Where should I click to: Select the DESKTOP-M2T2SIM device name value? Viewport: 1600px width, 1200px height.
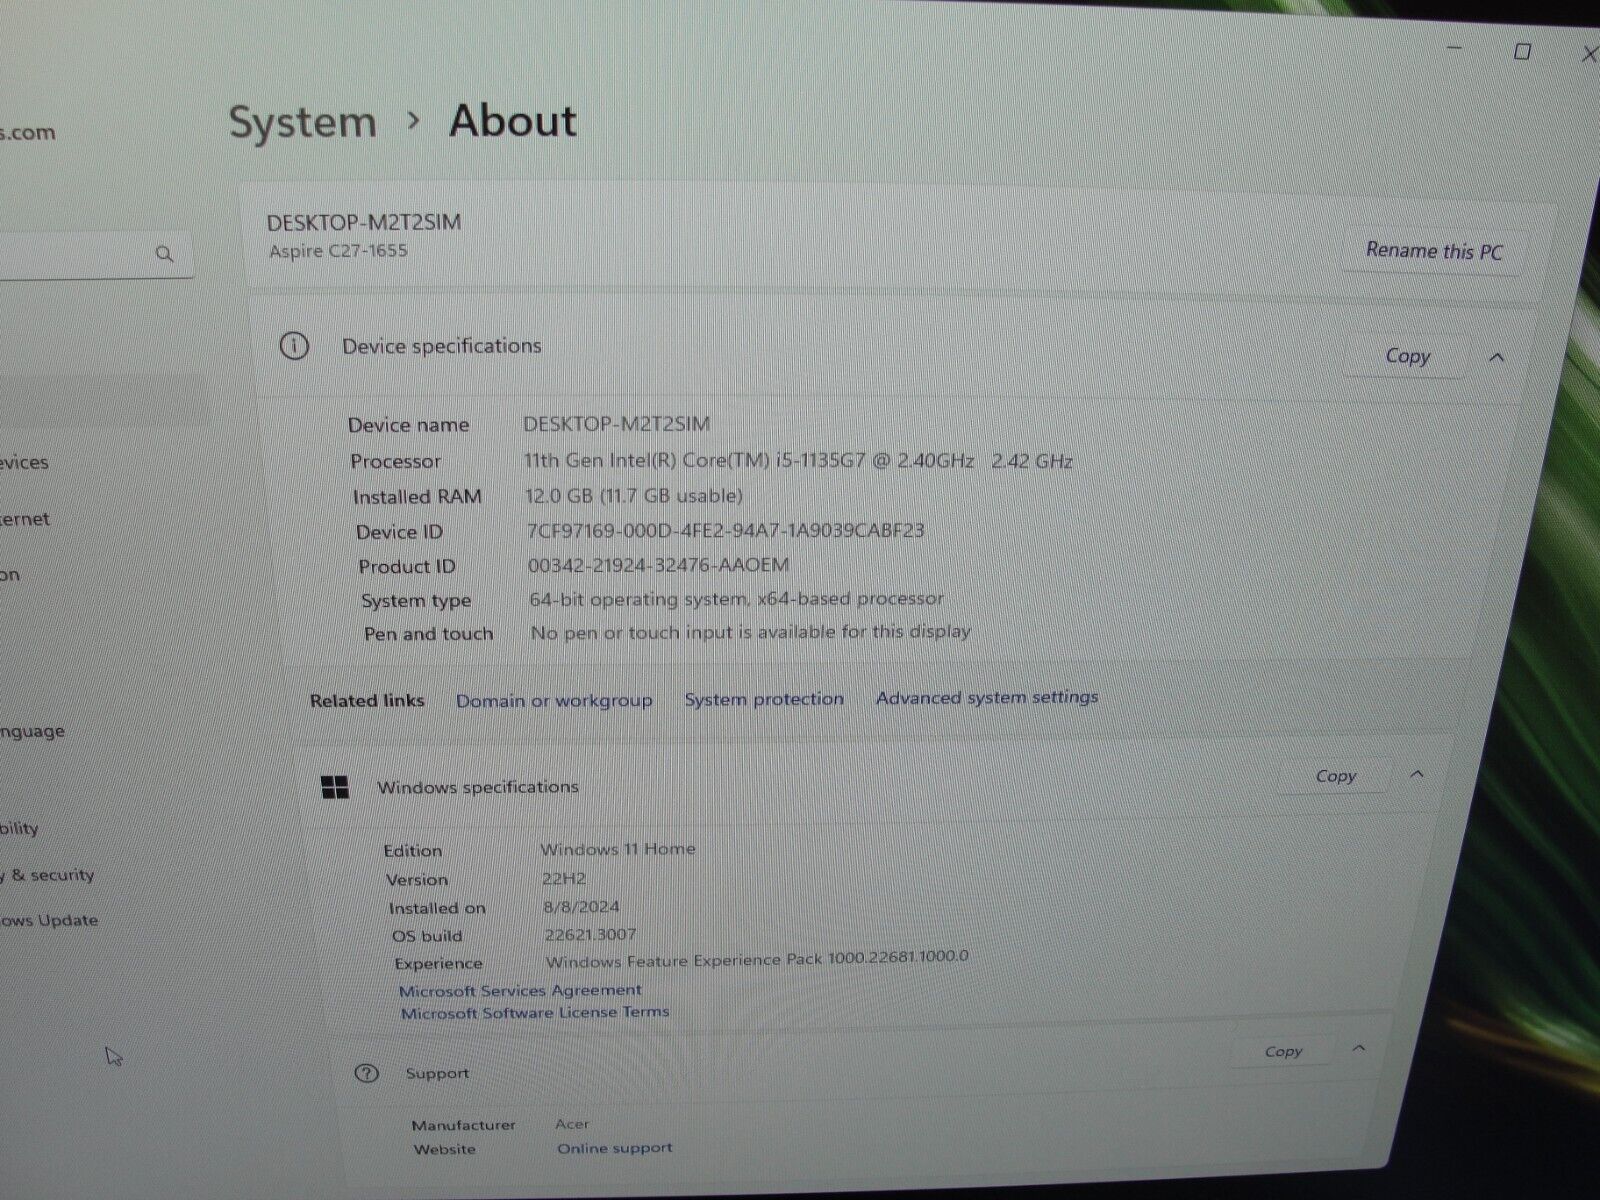pyautogui.click(x=616, y=424)
